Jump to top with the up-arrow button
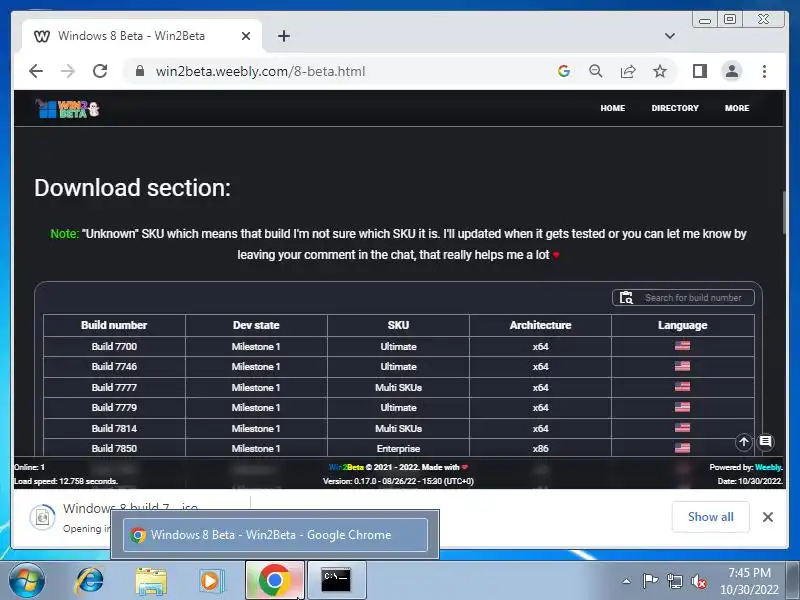 tap(743, 442)
